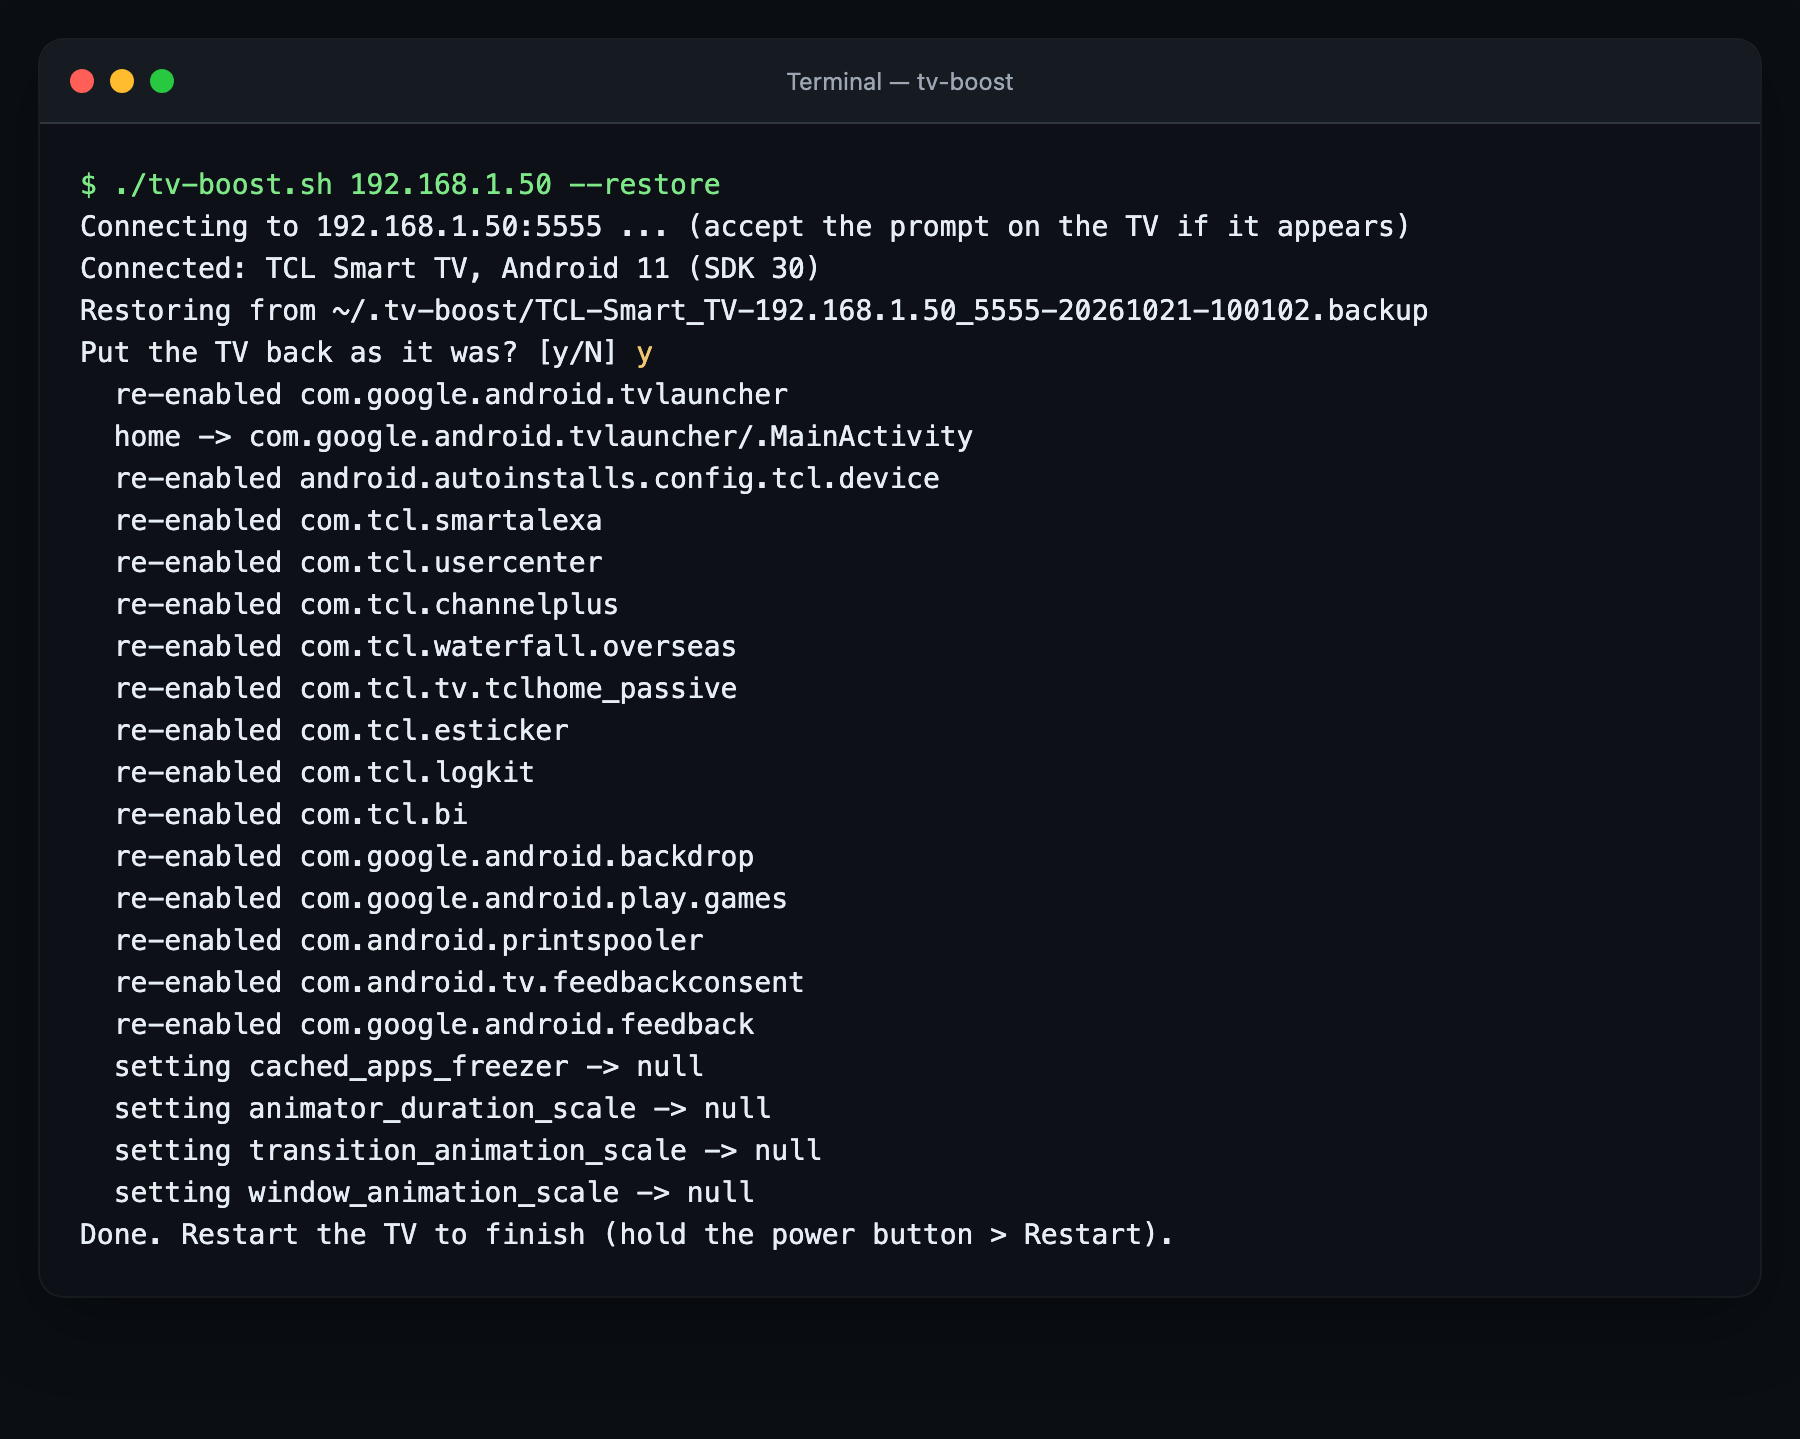Screen dimensions: 1800x1439
Task: Click 're-enabled com.google.android.backdrop' line
Action: 434,857
